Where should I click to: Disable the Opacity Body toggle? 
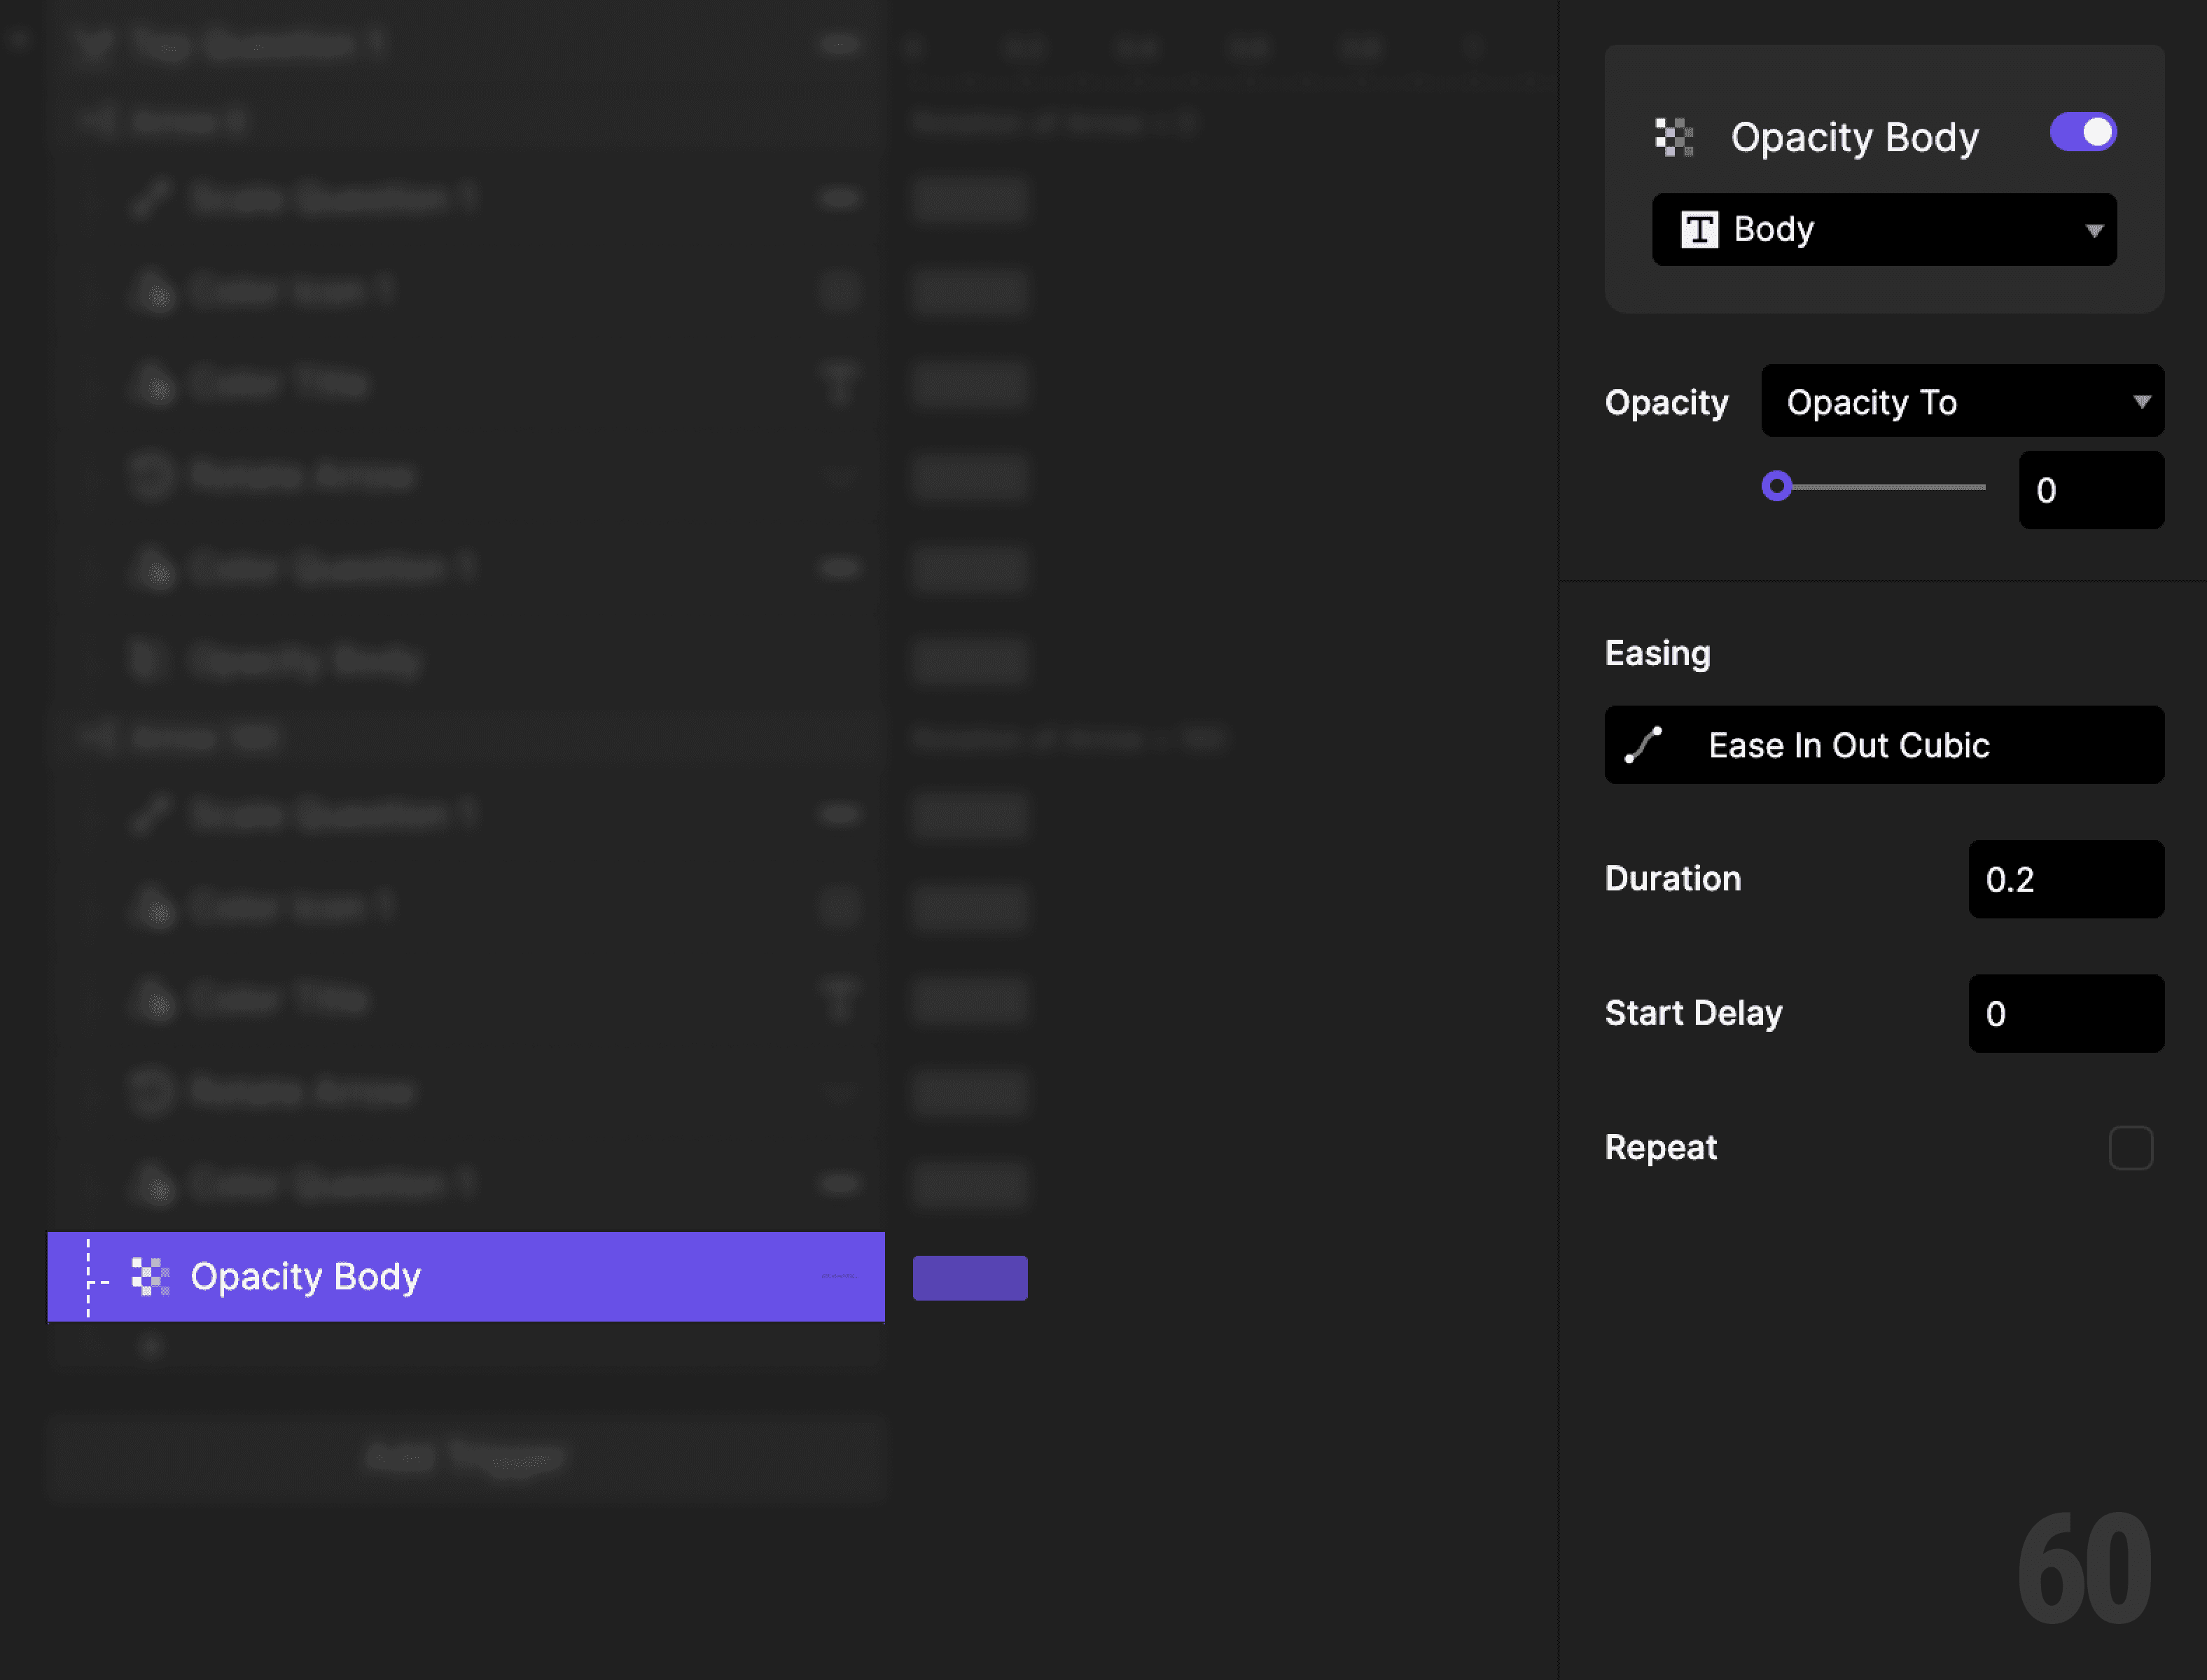(x=2082, y=132)
